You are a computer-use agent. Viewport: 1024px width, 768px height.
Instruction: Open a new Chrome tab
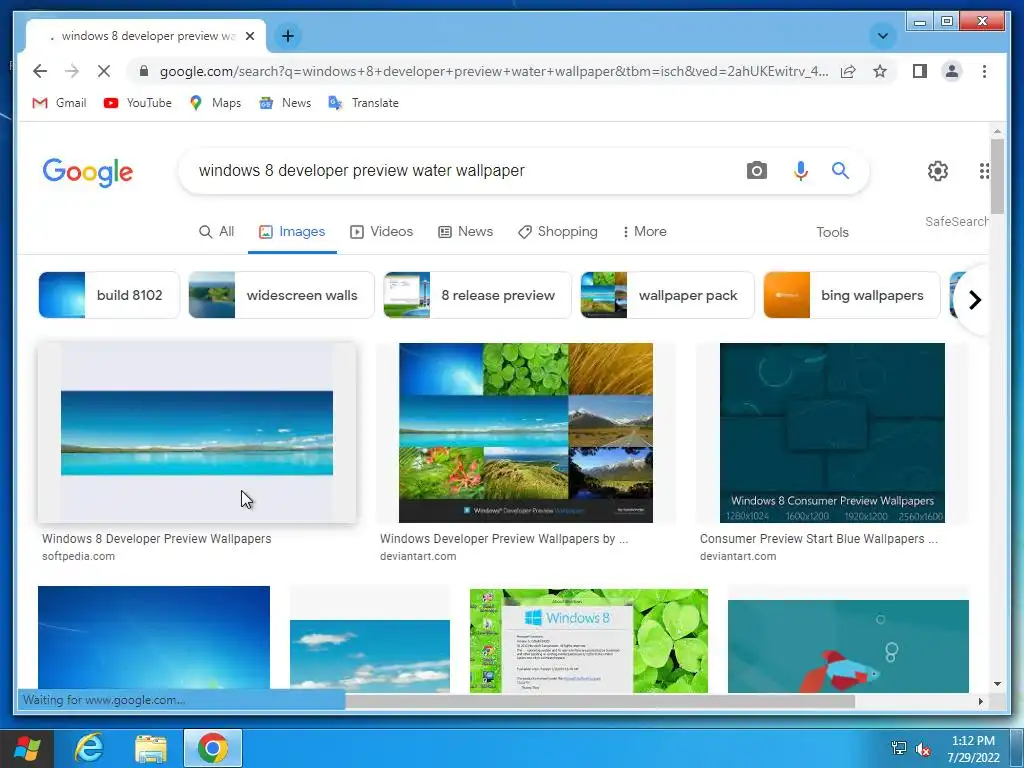(x=288, y=36)
